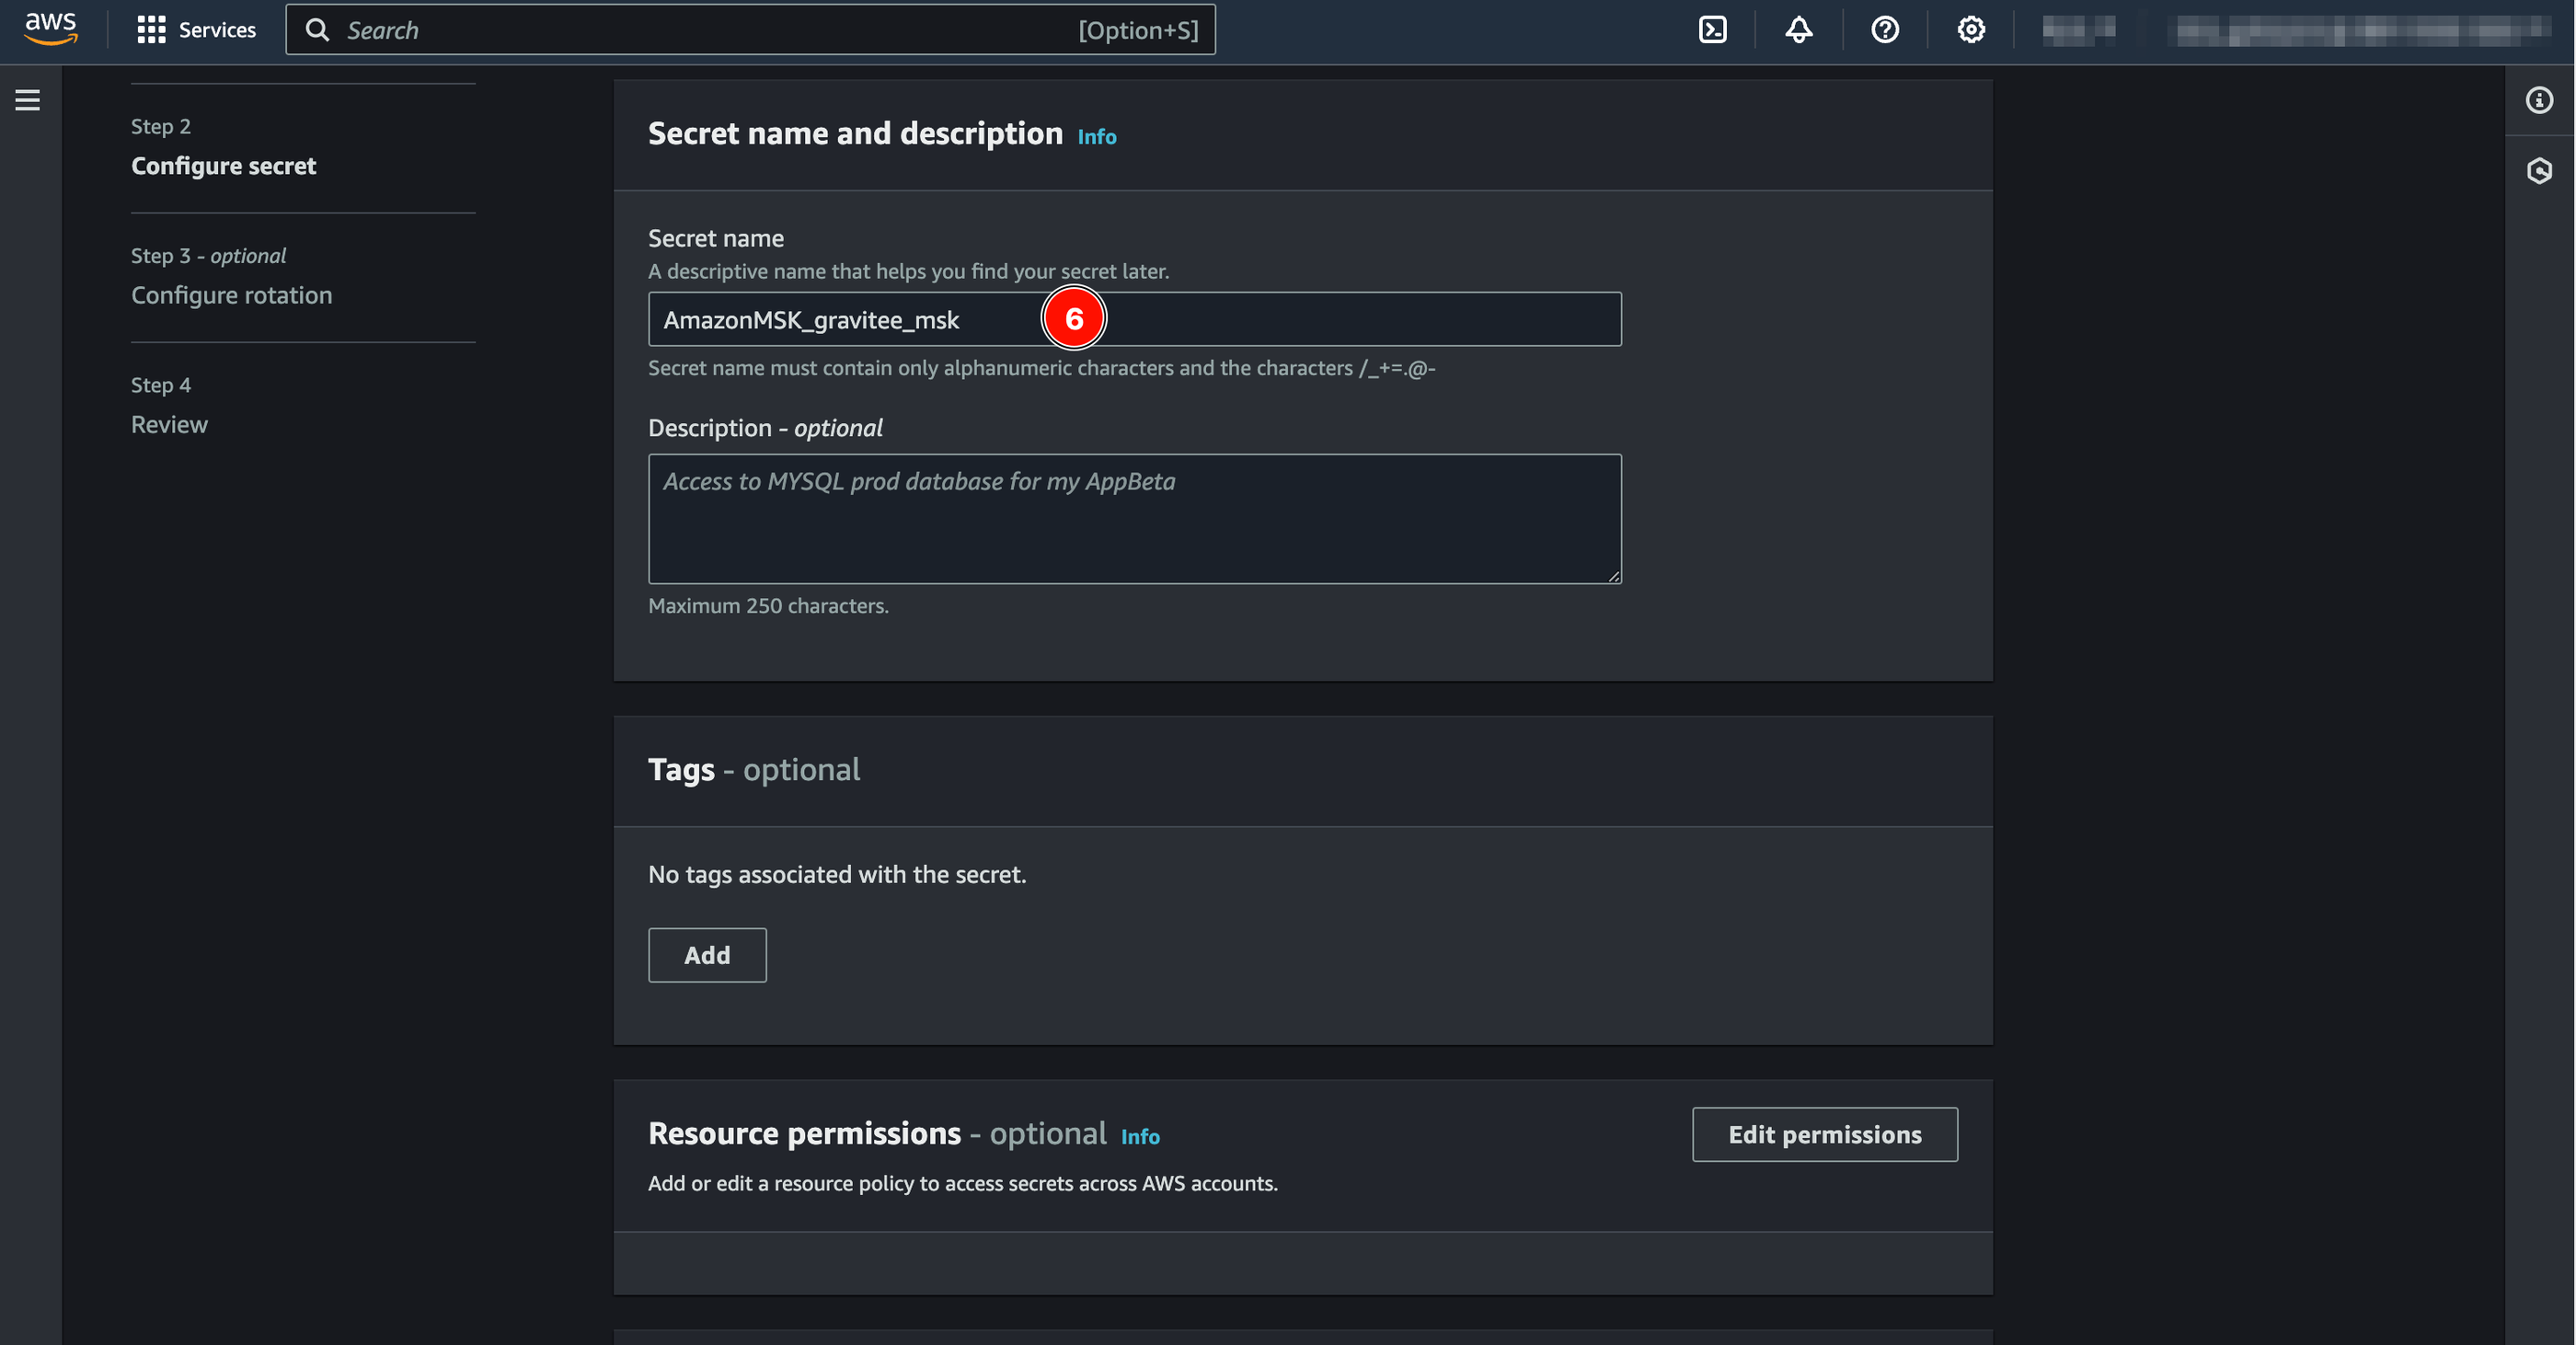Open Info link beside Resource permissions
This screenshot has height=1345, width=2576.
(1140, 1137)
